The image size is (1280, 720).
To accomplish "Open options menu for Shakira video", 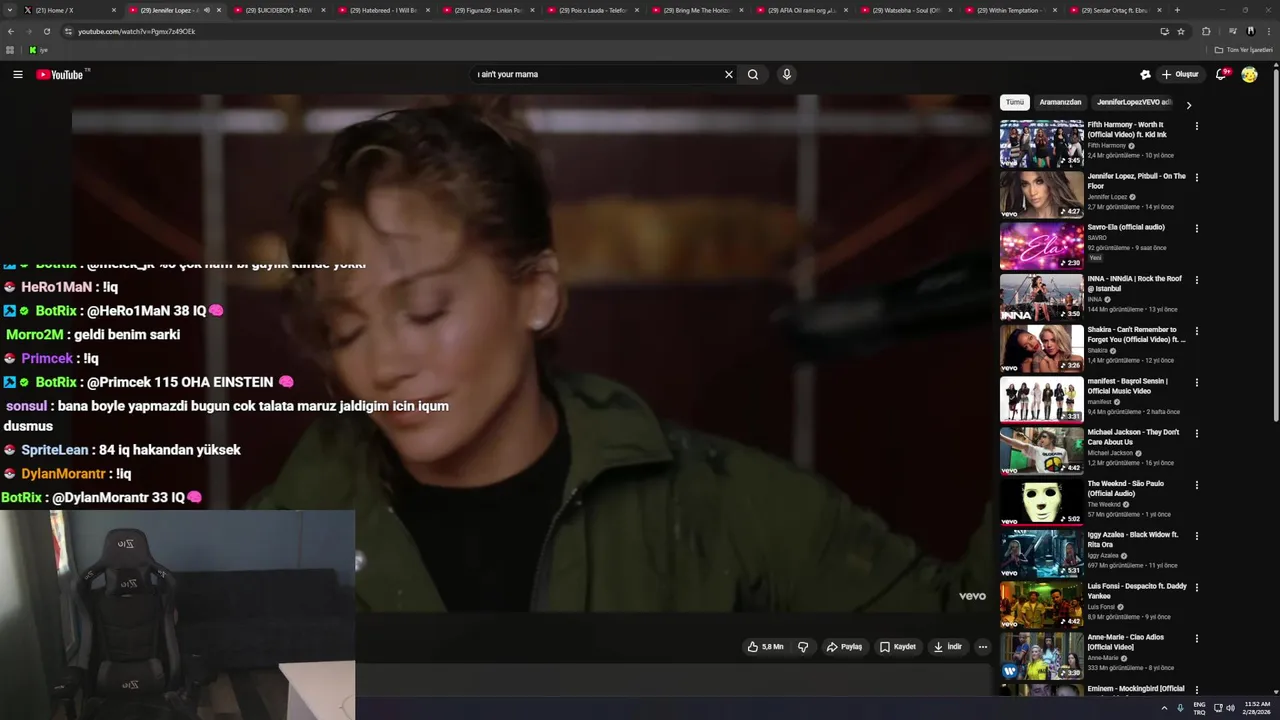I will [x=1196, y=331].
